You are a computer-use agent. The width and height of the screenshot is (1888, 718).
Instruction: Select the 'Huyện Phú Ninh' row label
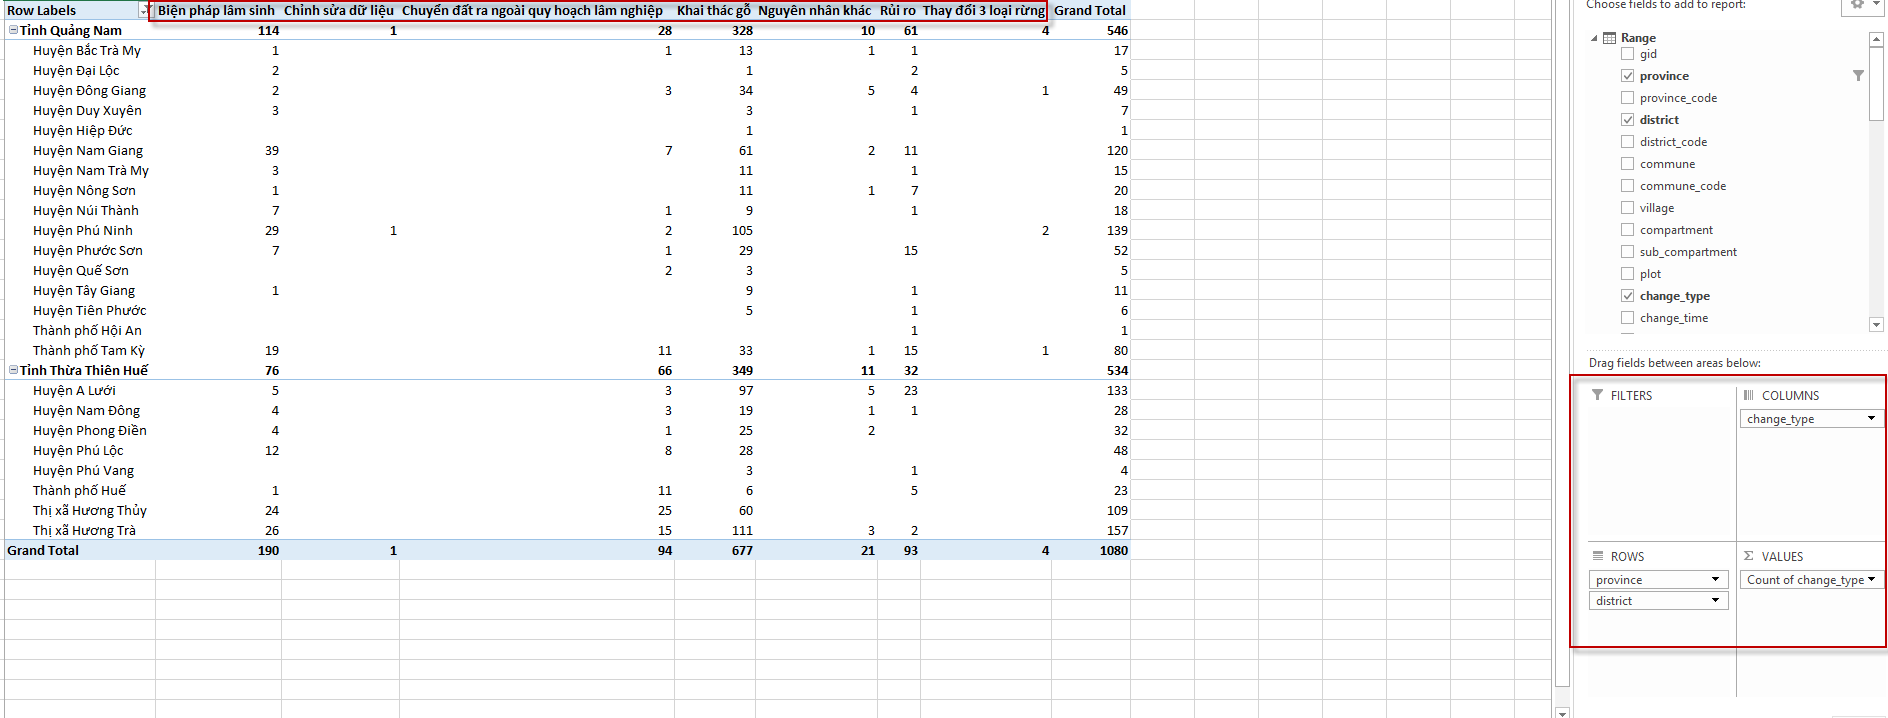83,230
